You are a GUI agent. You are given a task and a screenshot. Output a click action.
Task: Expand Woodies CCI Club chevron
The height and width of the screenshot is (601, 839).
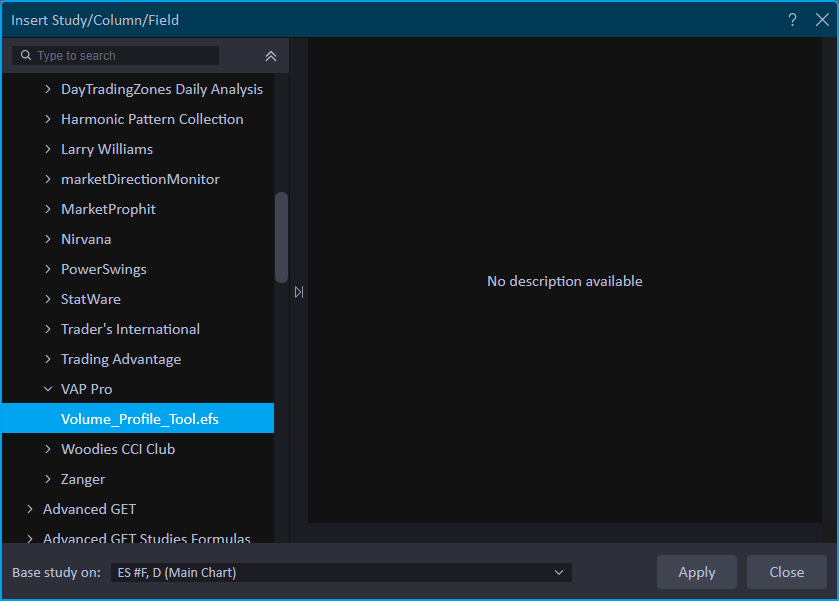click(48, 449)
